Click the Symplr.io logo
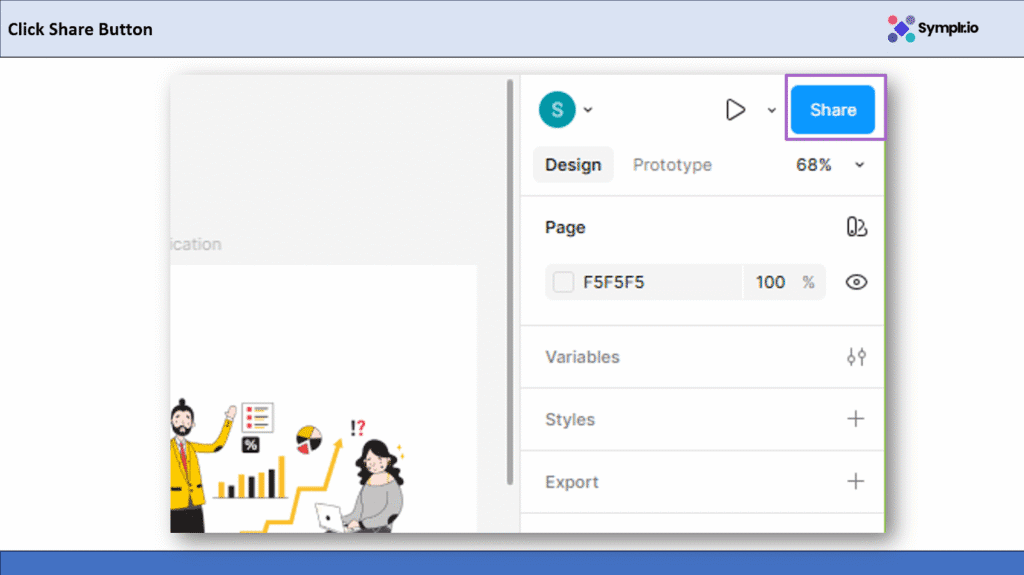1024x575 pixels. click(x=932, y=28)
